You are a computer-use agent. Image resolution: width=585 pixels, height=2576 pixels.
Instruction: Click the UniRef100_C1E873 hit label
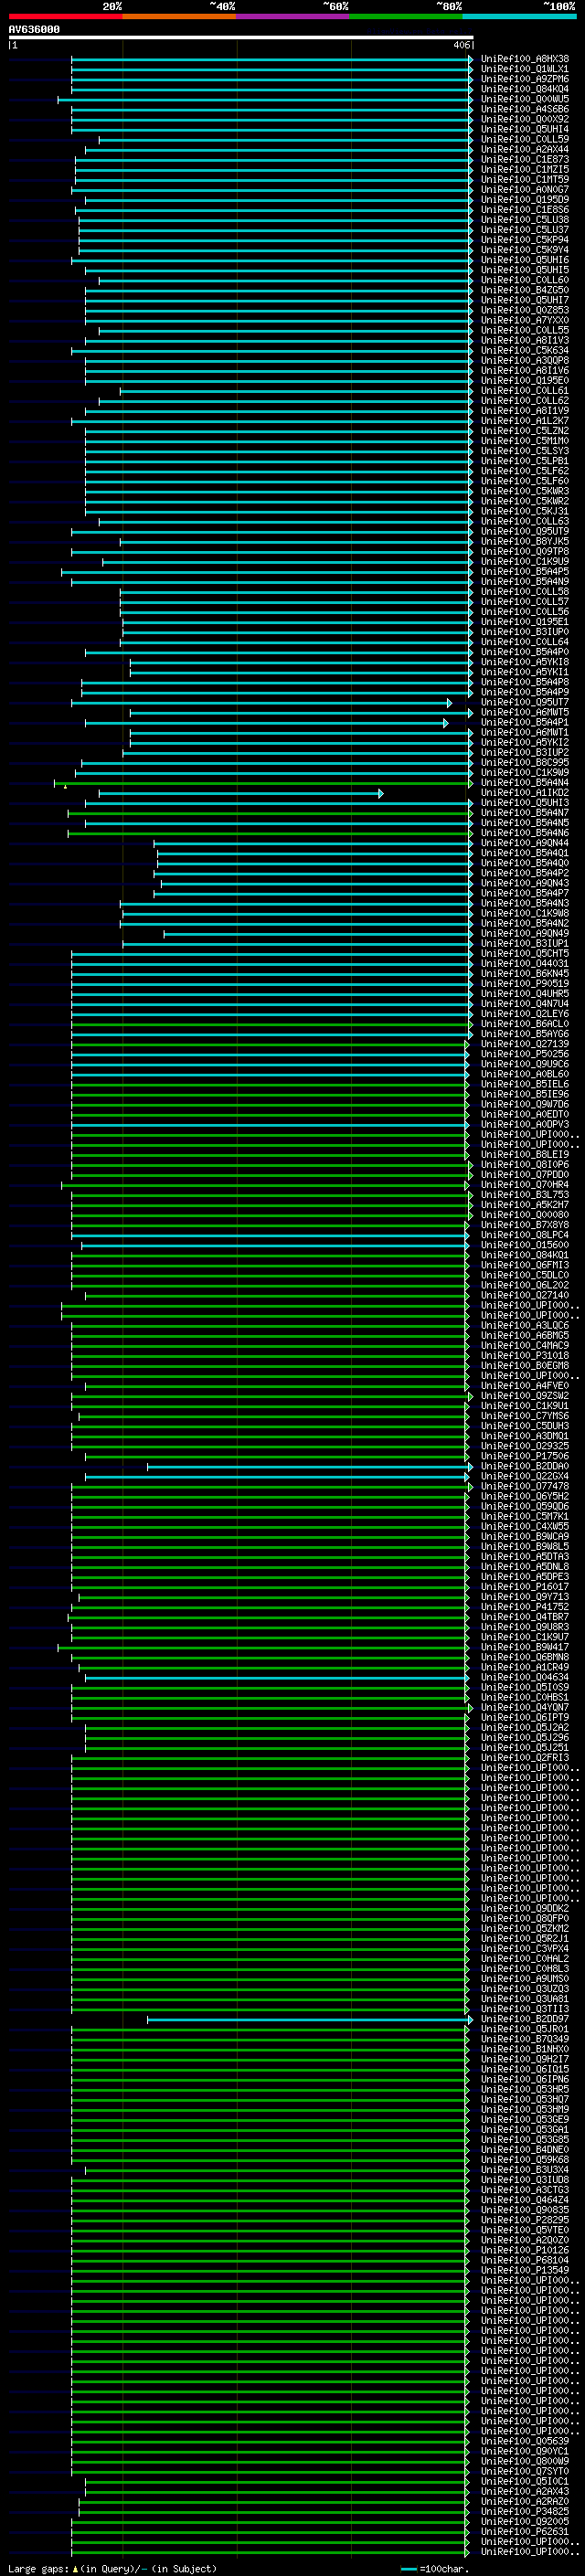(x=524, y=160)
